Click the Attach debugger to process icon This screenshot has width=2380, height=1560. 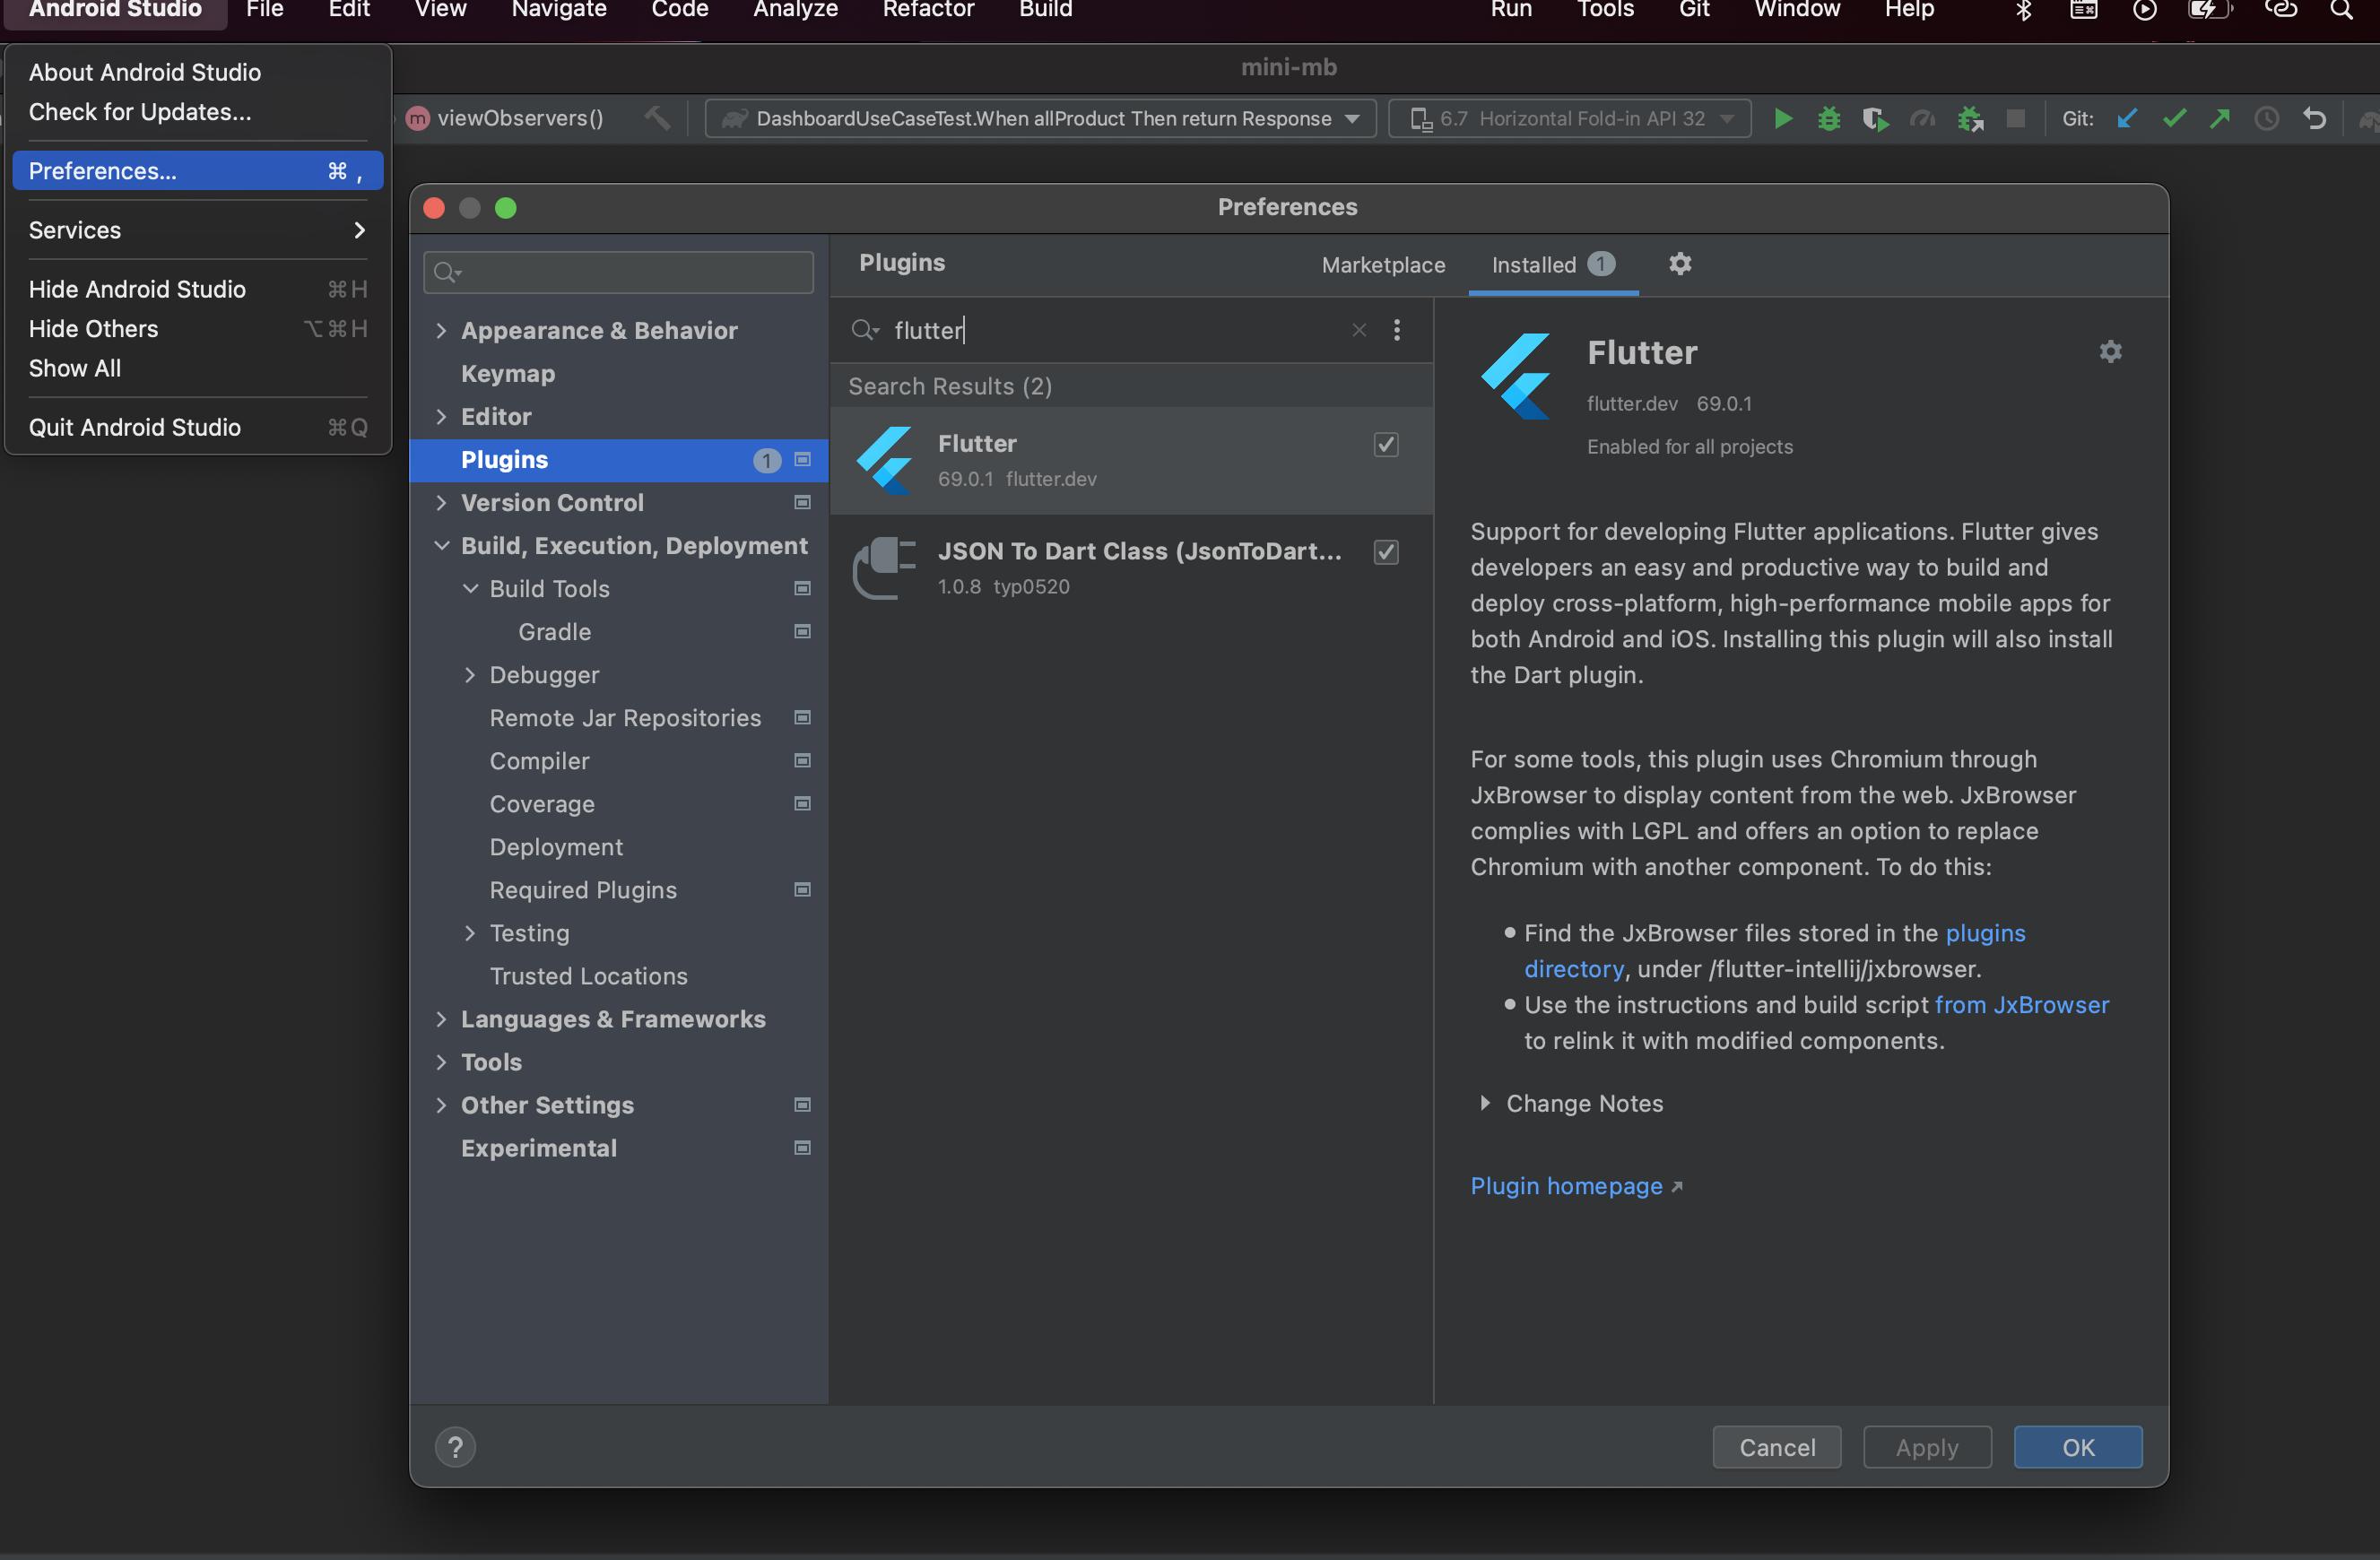click(x=1967, y=118)
